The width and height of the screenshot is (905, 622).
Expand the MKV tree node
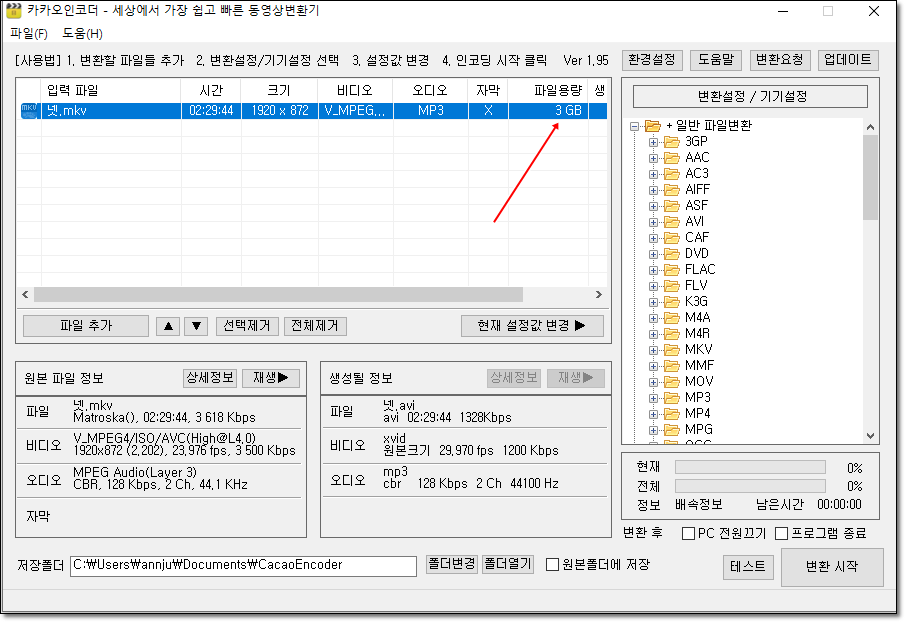point(653,350)
